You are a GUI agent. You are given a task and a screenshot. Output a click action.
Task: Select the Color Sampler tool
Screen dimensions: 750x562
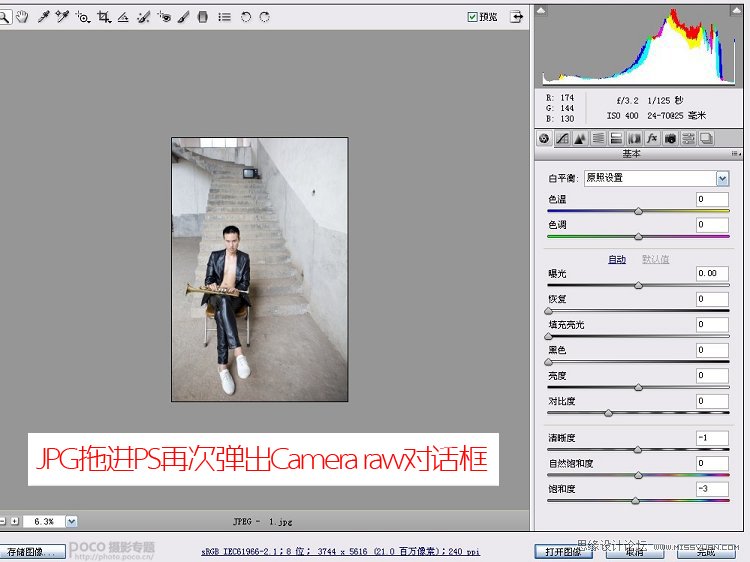tap(62, 17)
